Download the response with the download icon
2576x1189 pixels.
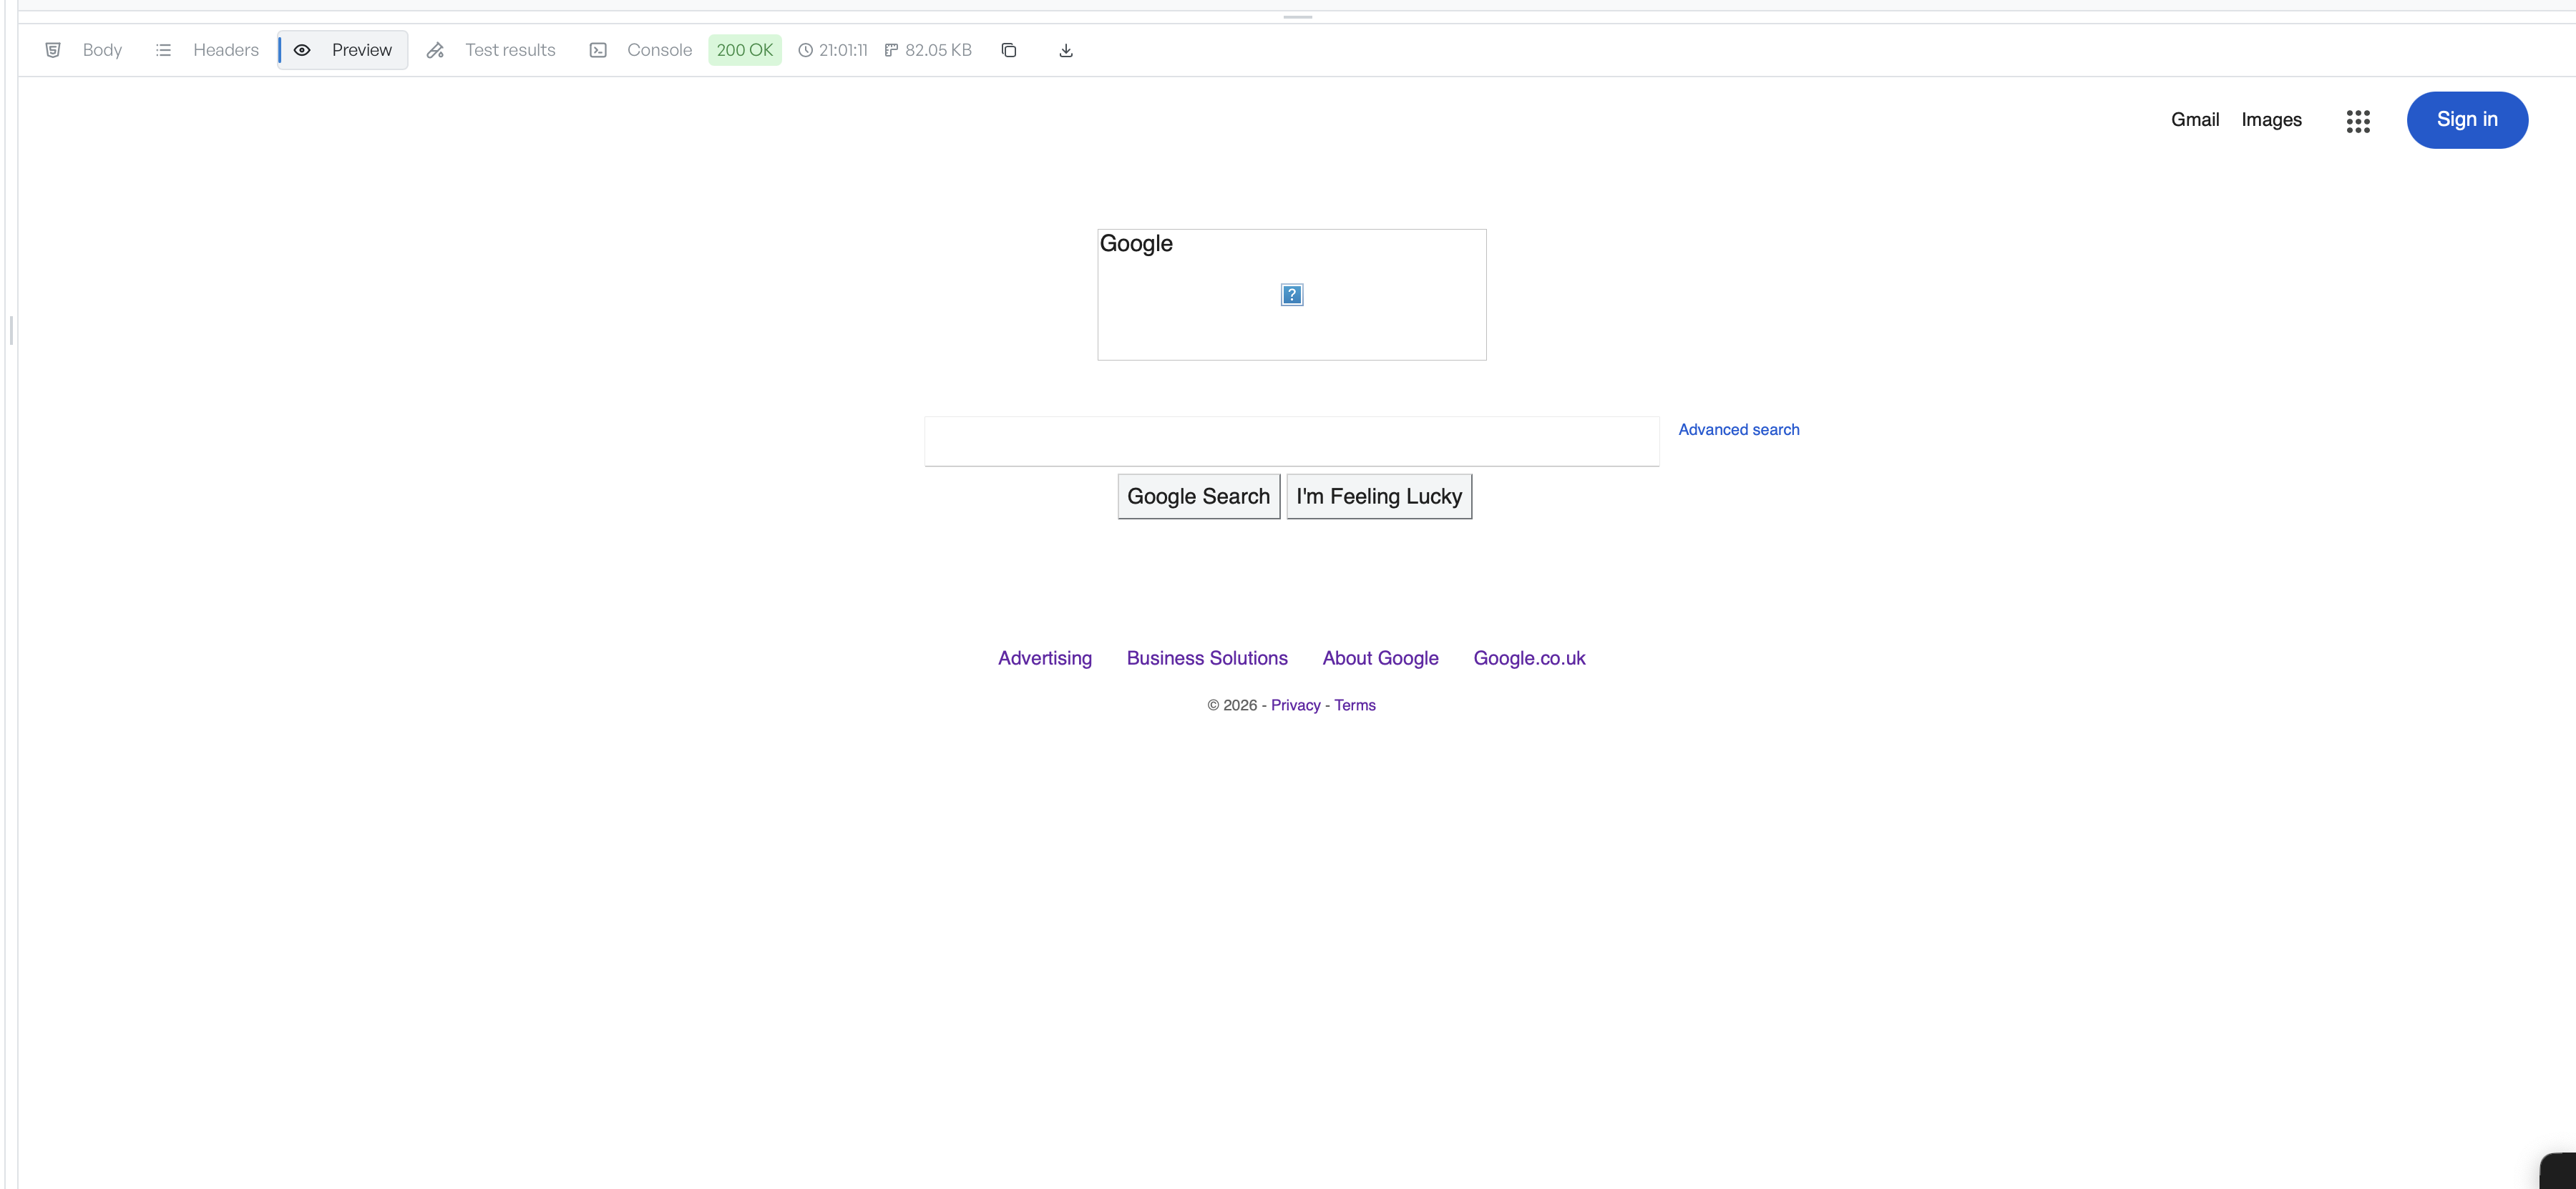coord(1066,50)
